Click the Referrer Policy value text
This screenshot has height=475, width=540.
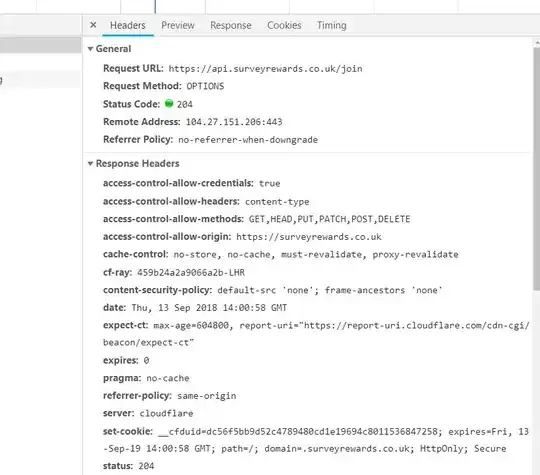(x=248, y=140)
